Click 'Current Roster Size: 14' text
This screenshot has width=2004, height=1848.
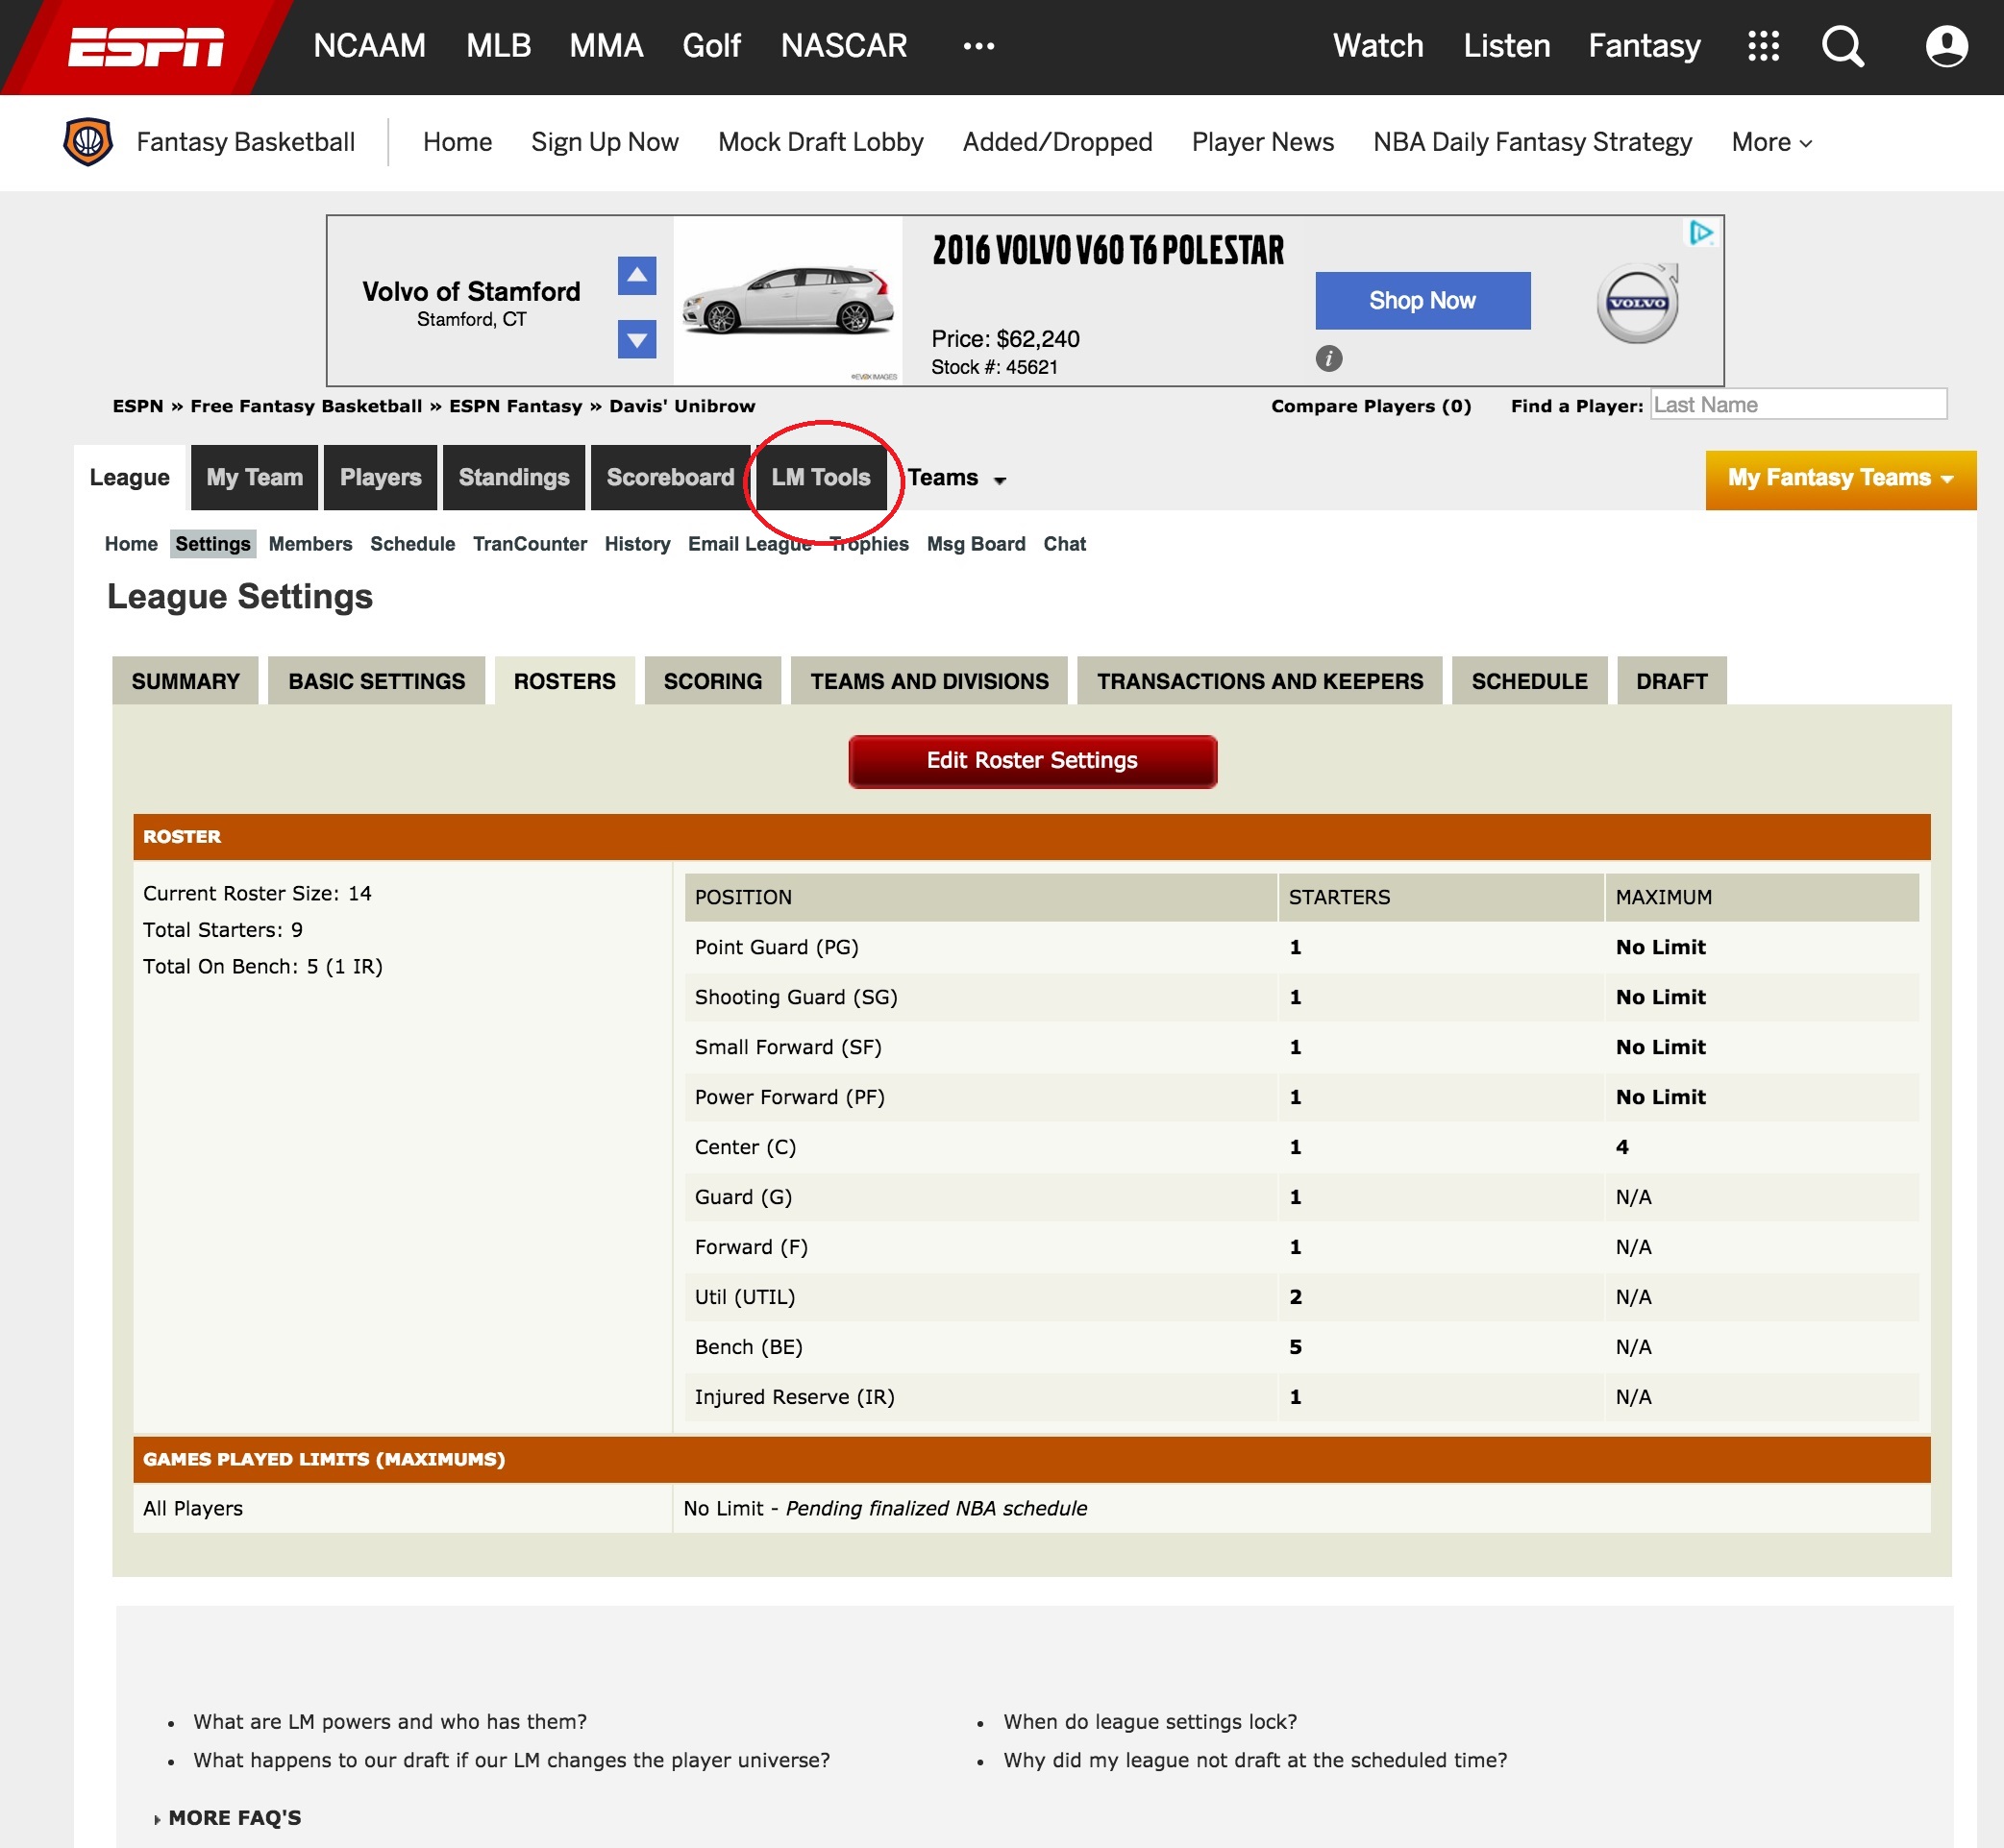[257, 894]
